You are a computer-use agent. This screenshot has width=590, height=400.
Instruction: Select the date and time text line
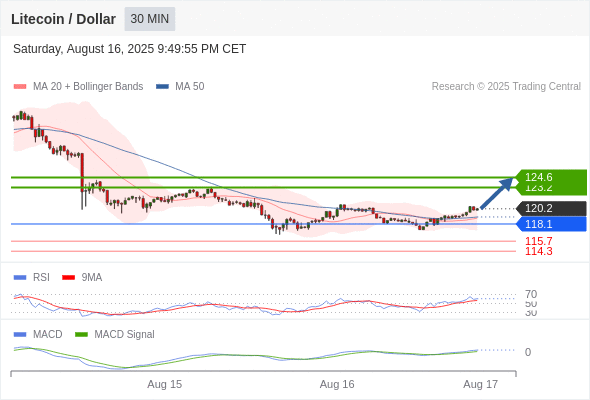(x=129, y=49)
